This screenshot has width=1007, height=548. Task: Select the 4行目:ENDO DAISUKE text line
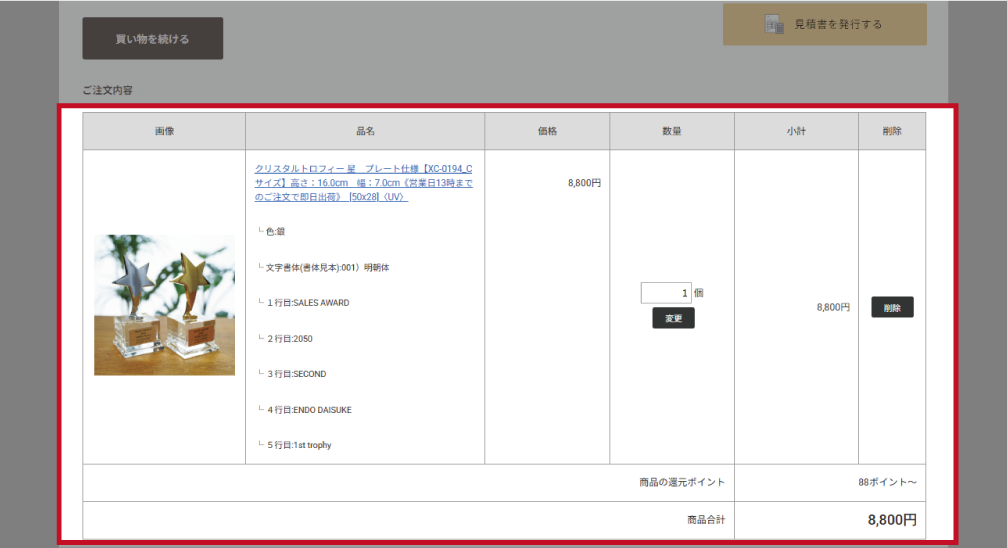pyautogui.click(x=309, y=410)
